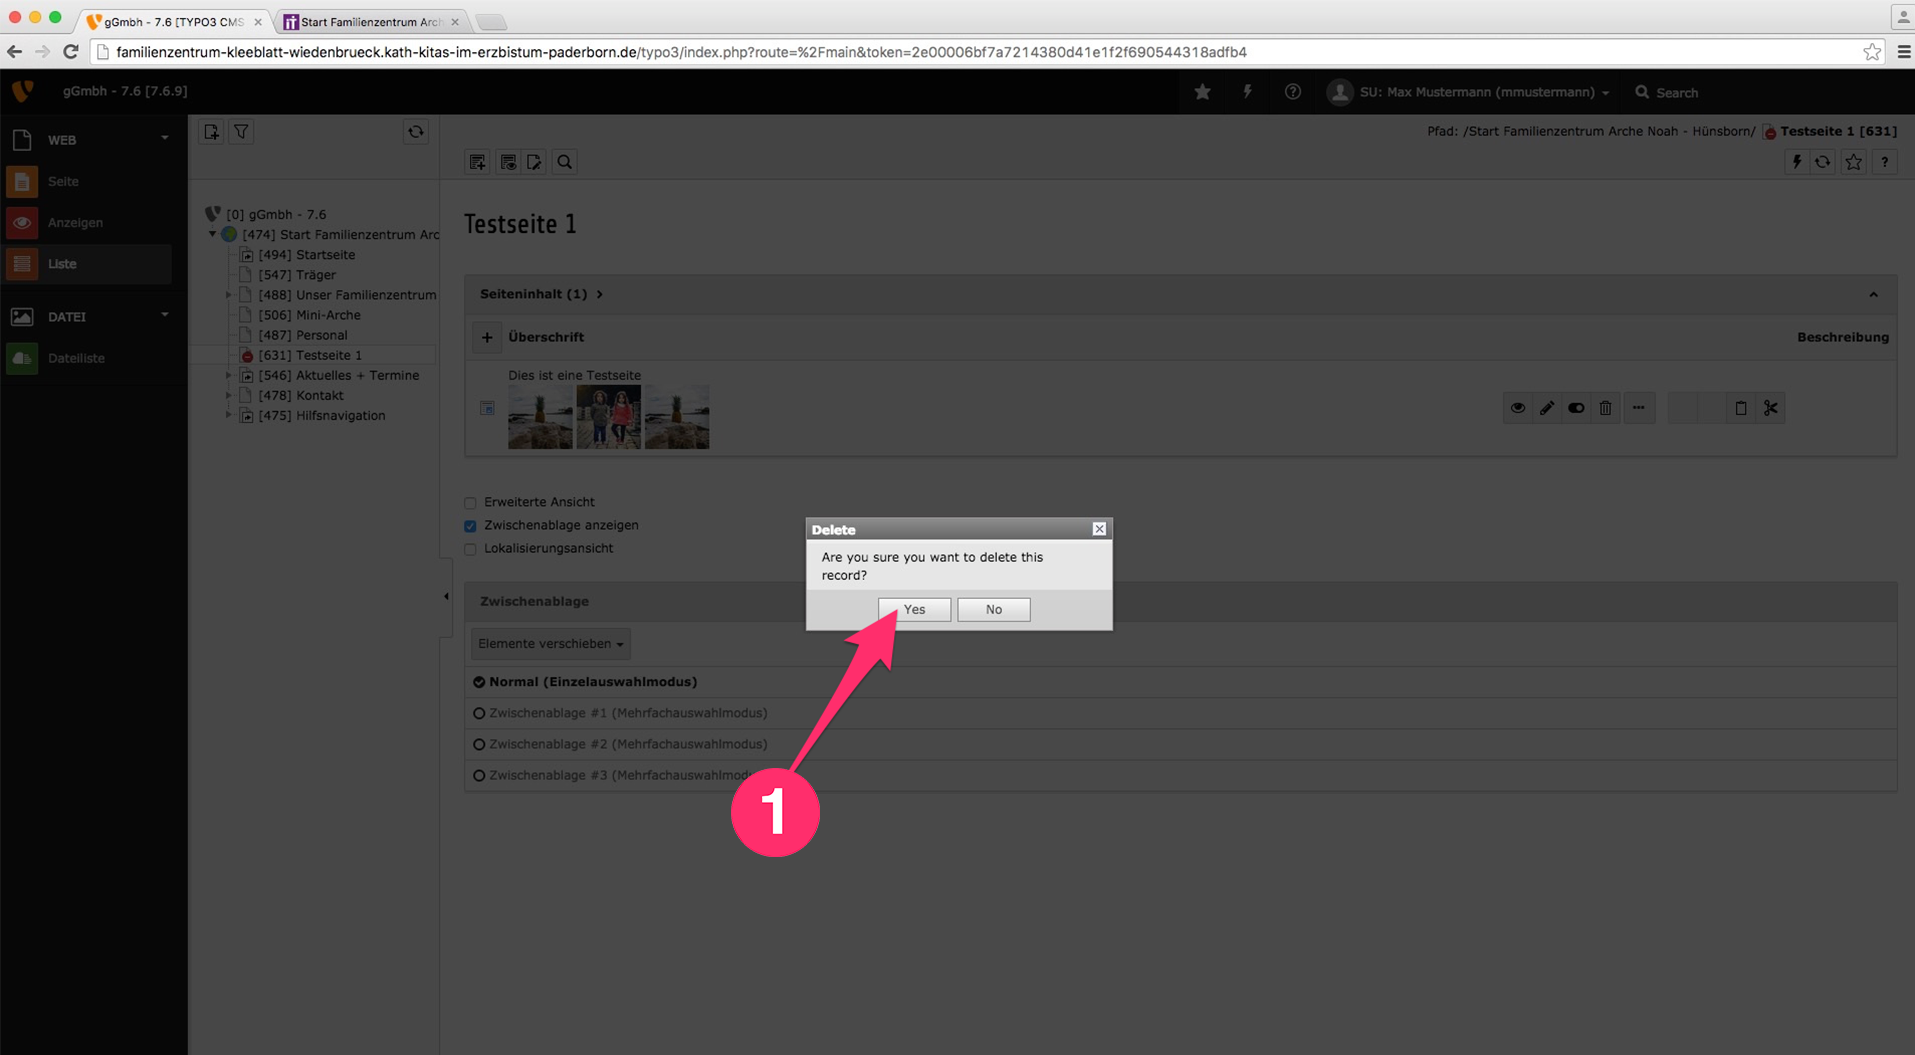Image resolution: width=1915 pixels, height=1055 pixels.
Task: Click the filter icon above page tree
Action: [x=241, y=132]
